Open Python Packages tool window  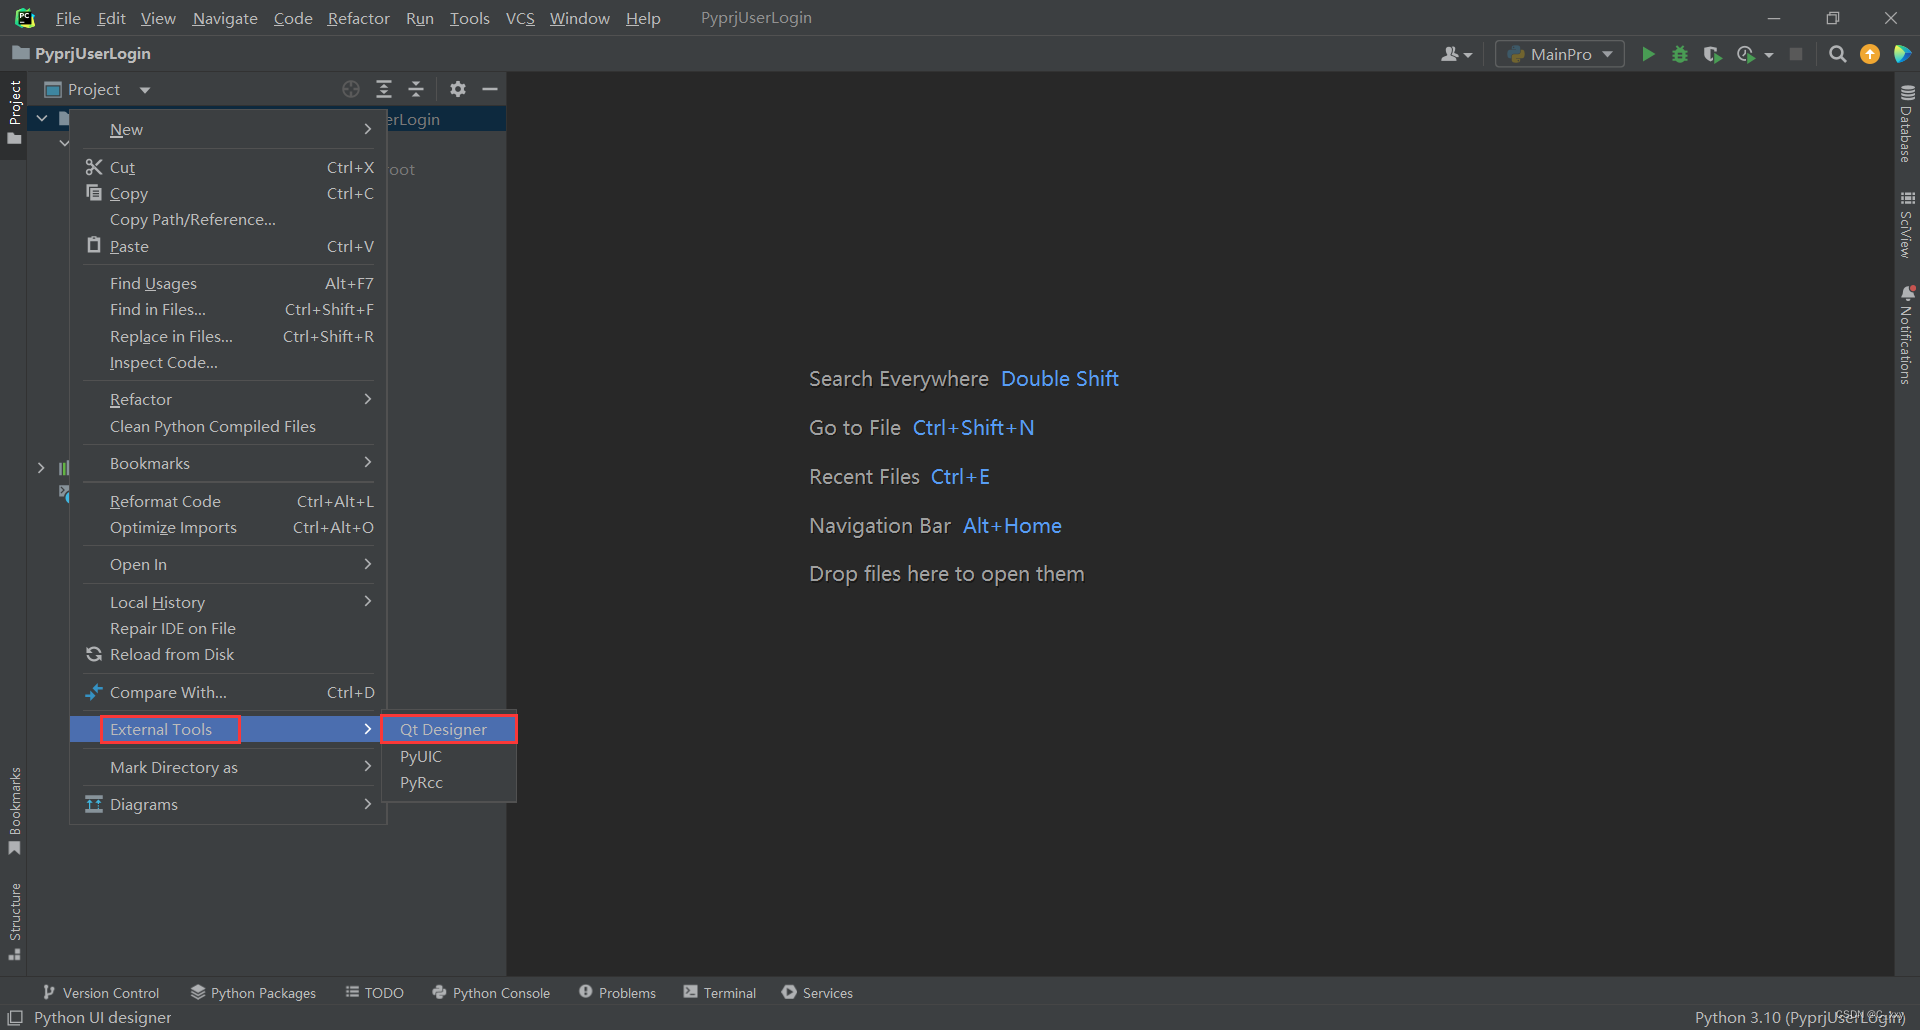(x=253, y=992)
